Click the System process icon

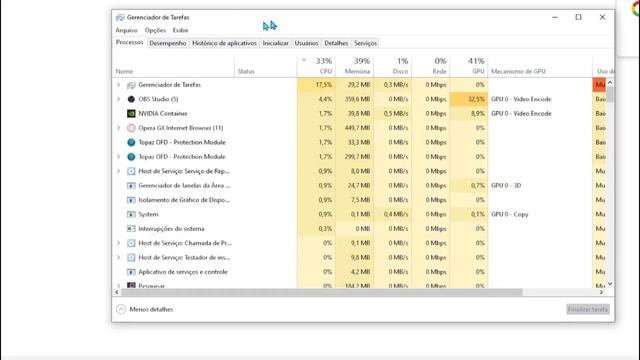131,214
